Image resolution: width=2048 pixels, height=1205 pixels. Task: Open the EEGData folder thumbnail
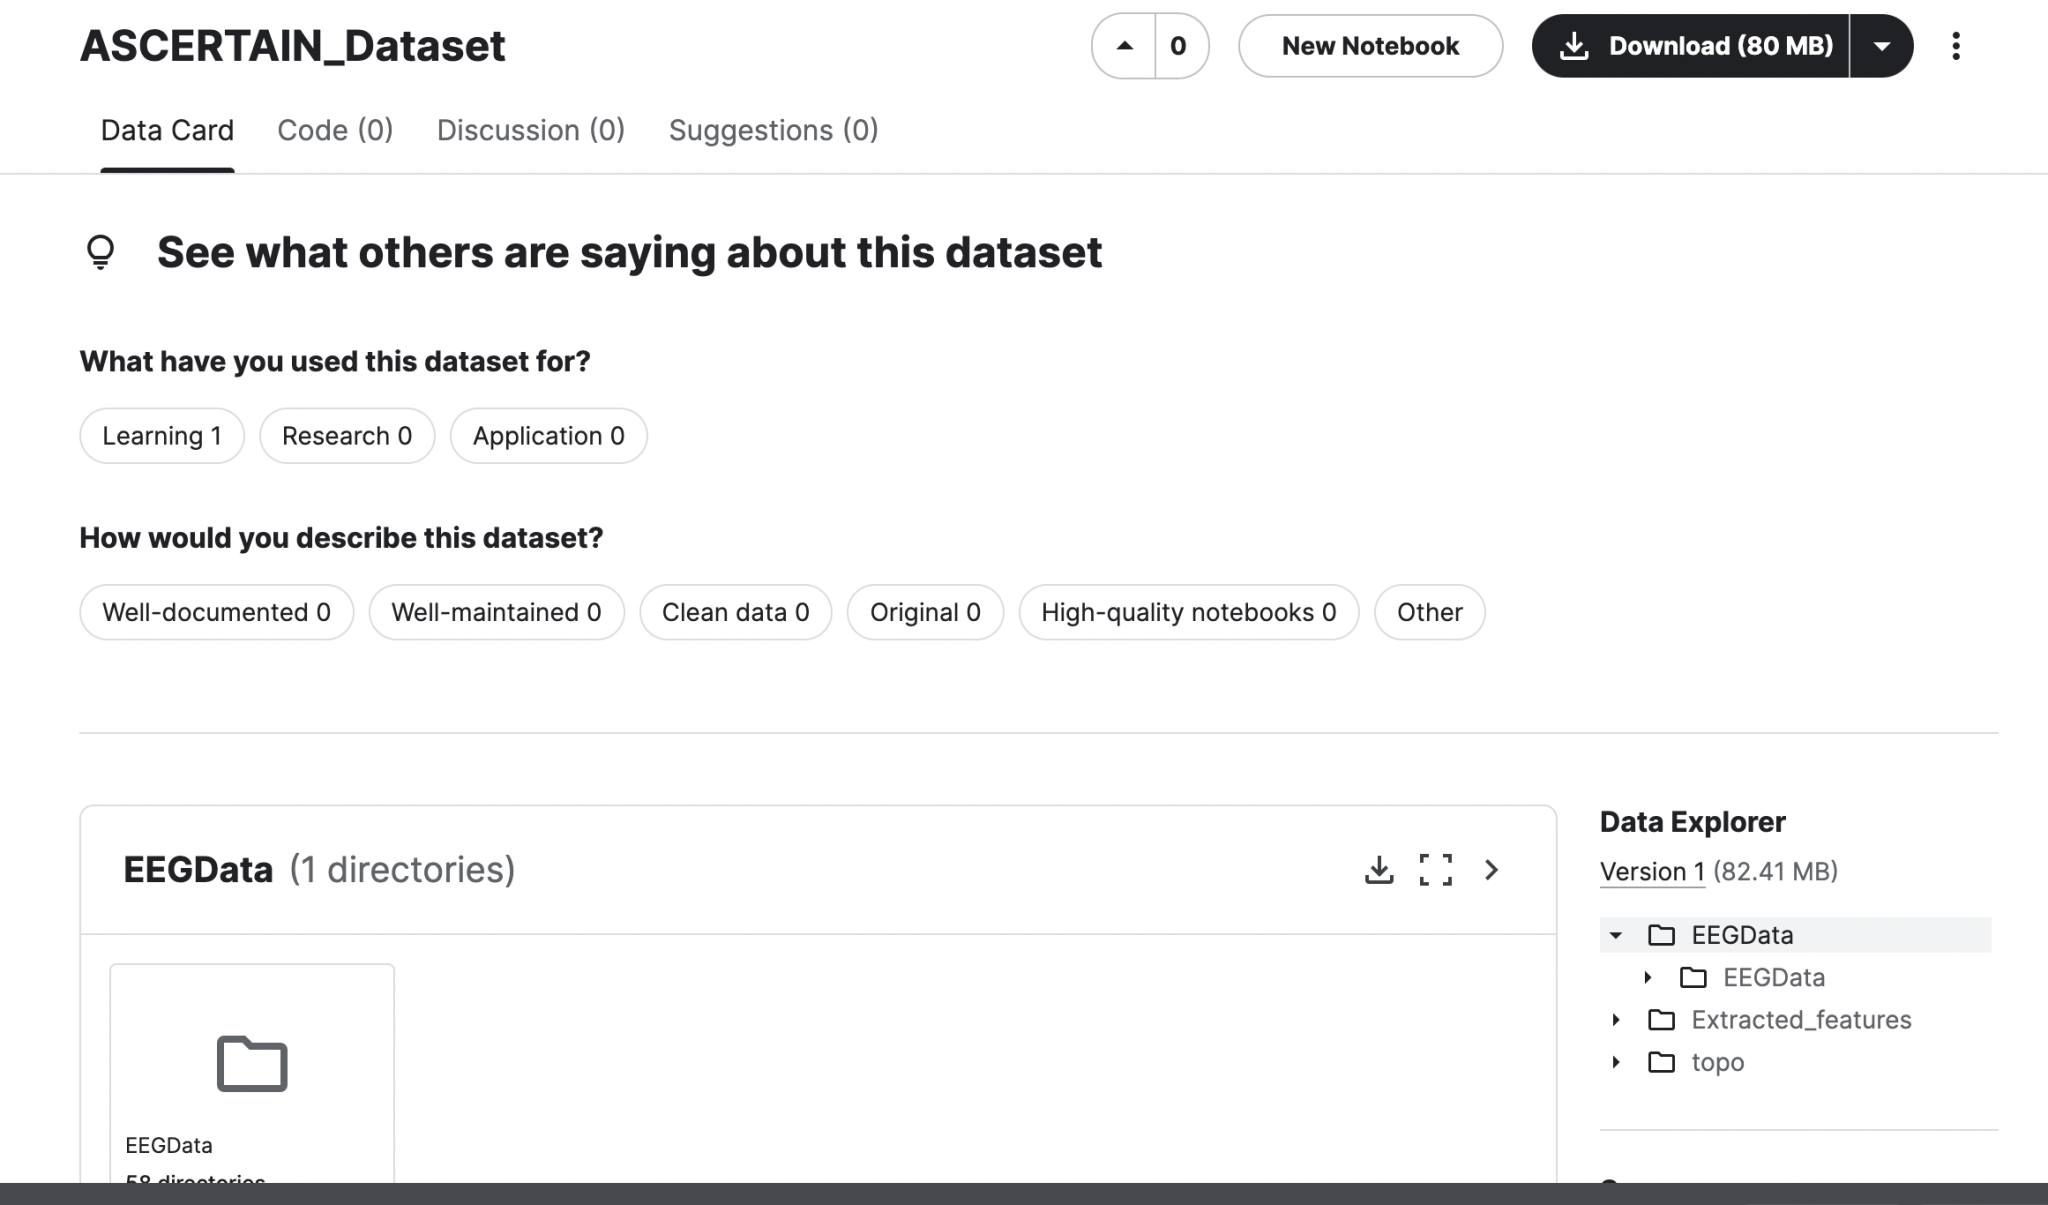(x=251, y=1065)
